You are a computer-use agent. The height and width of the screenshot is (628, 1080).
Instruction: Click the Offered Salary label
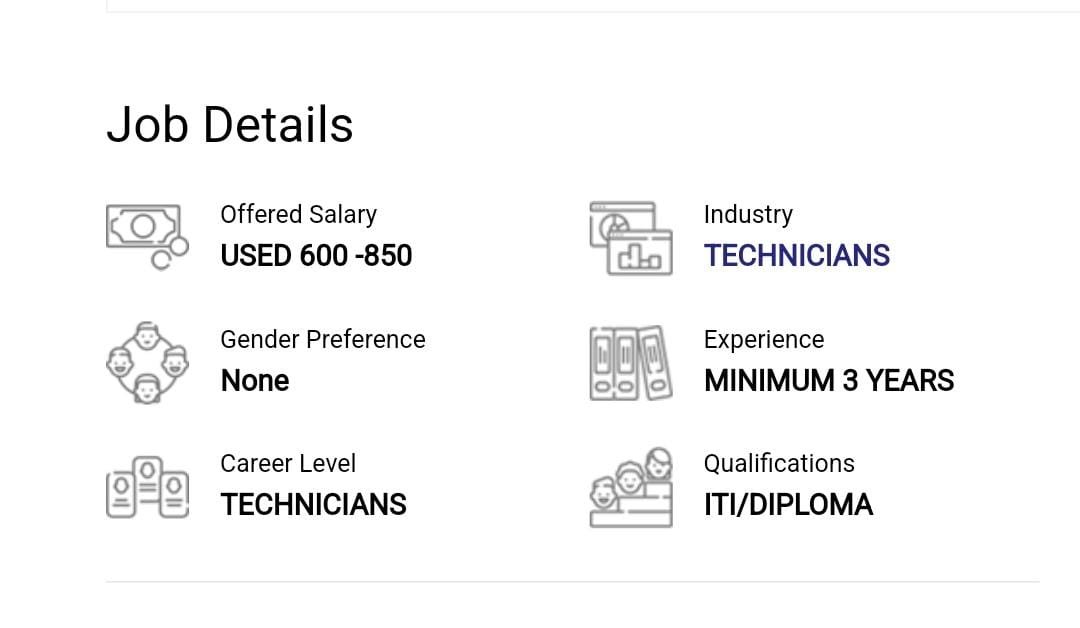pyautogui.click(x=298, y=214)
